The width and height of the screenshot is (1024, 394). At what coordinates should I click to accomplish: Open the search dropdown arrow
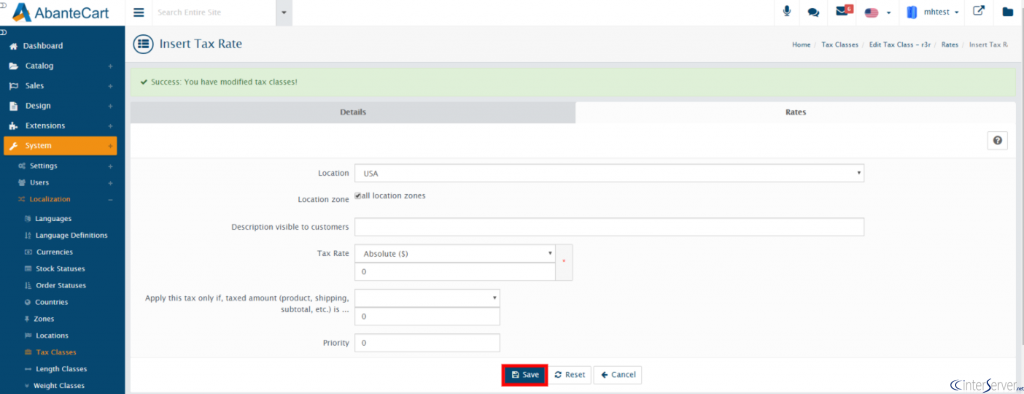283,12
